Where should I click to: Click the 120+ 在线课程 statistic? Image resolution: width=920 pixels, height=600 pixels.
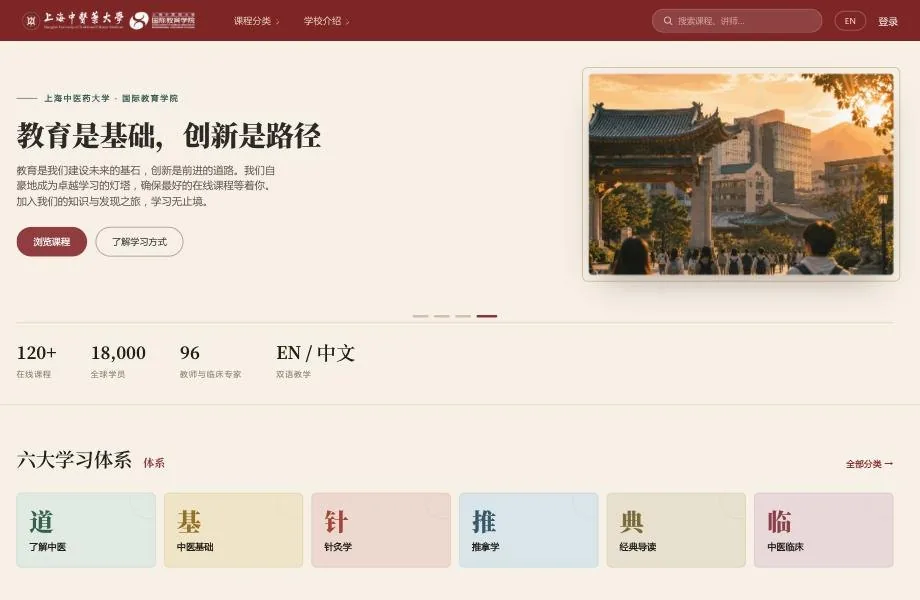click(36, 361)
